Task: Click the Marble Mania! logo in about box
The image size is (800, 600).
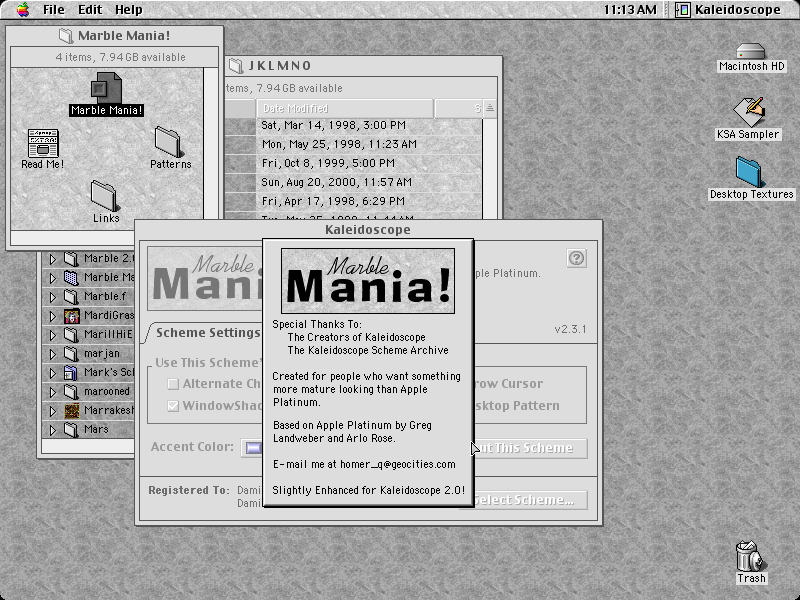Action: pyautogui.click(x=368, y=281)
